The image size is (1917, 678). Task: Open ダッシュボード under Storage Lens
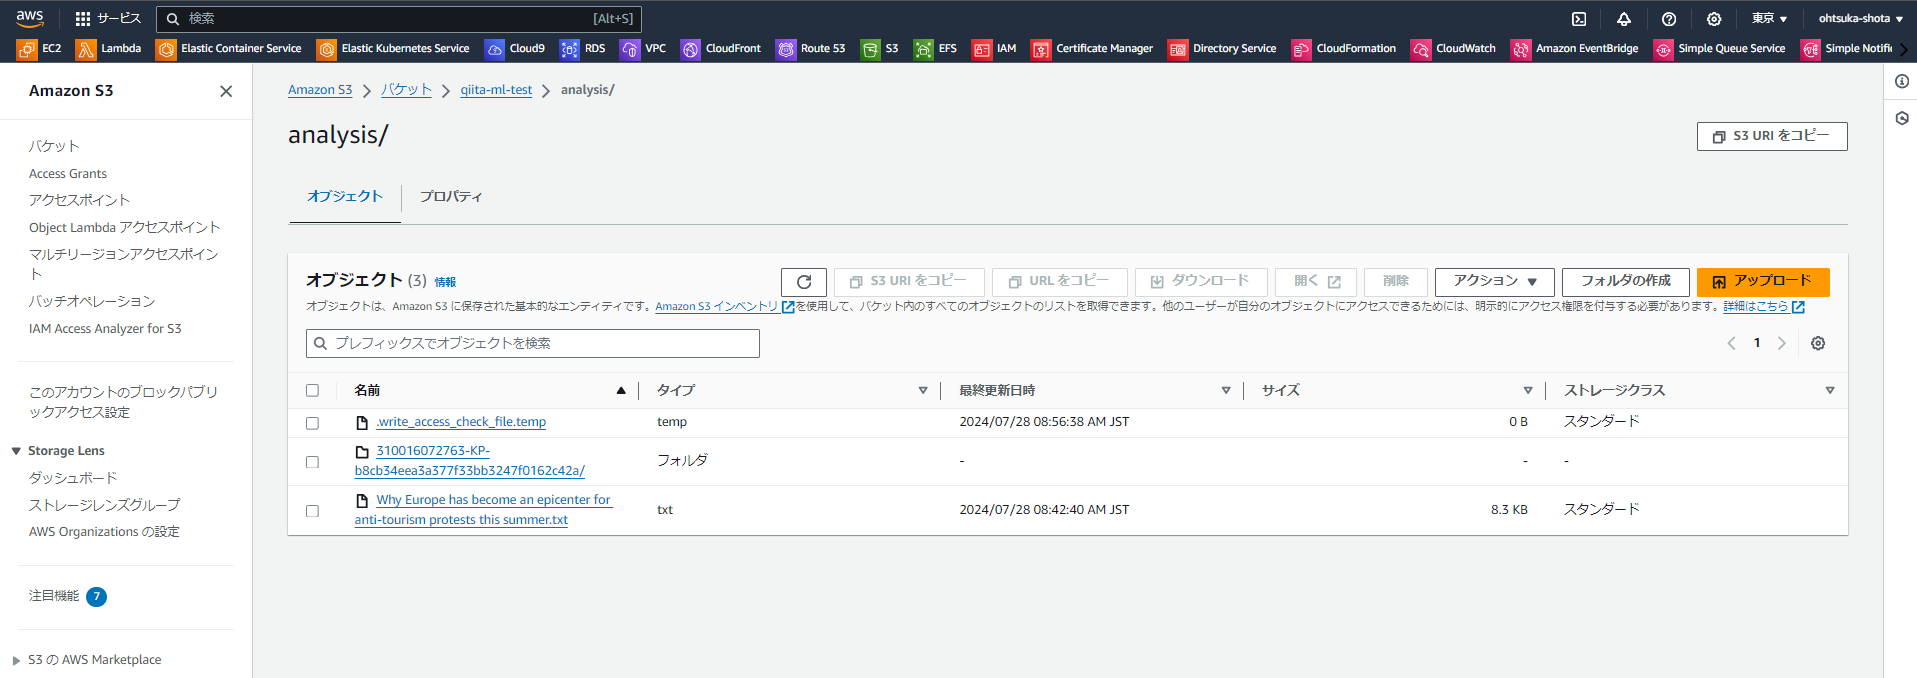tap(73, 478)
